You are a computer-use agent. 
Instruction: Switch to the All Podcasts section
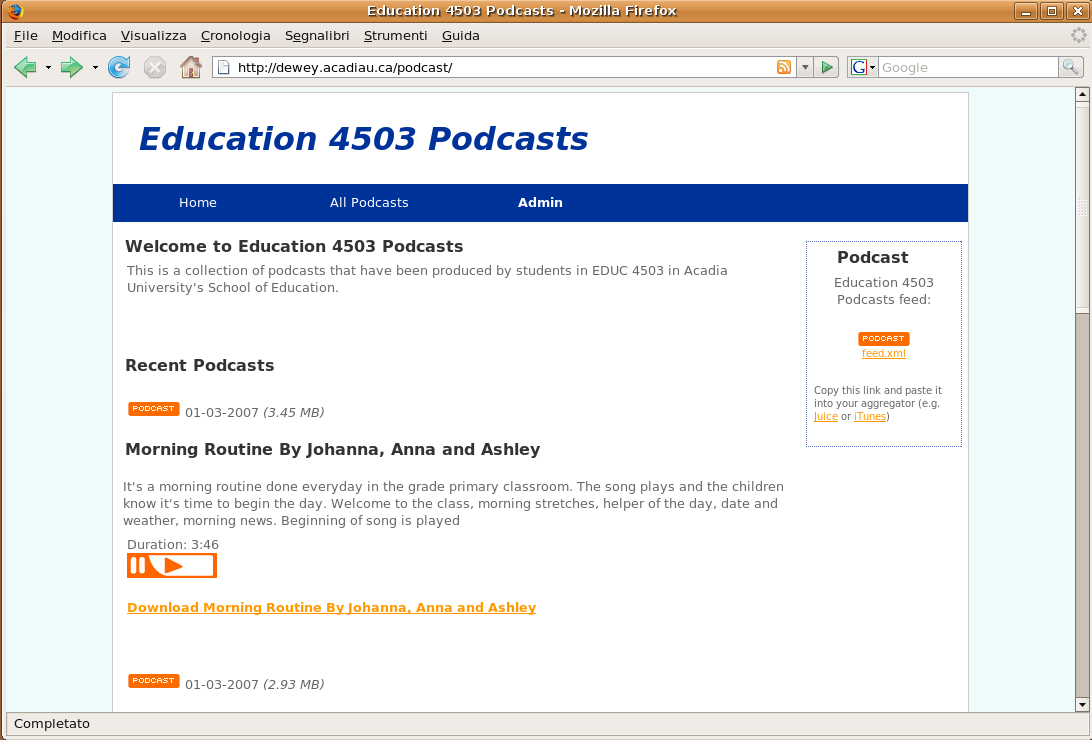369,202
